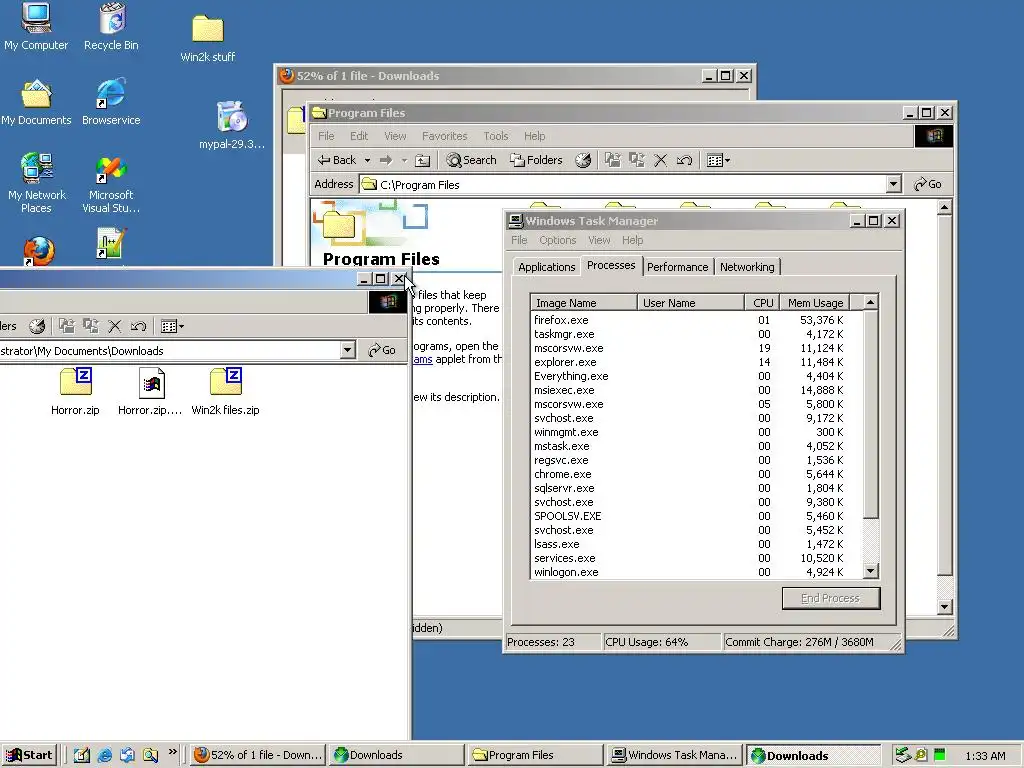Click the Add/Remove Programs link

click(423, 359)
